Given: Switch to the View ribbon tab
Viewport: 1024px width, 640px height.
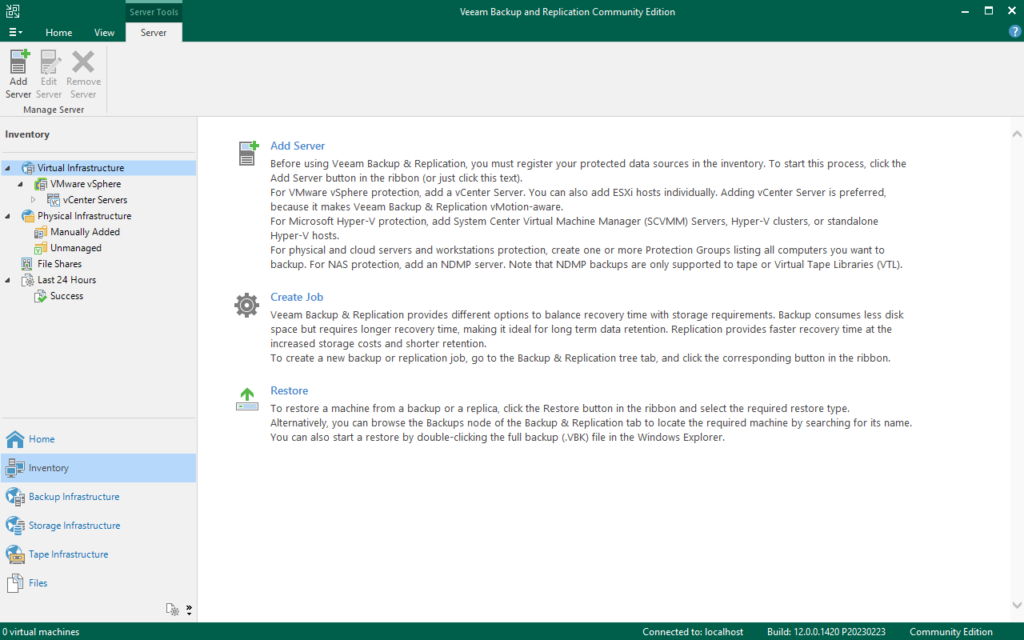Looking at the screenshot, I should [x=104, y=32].
